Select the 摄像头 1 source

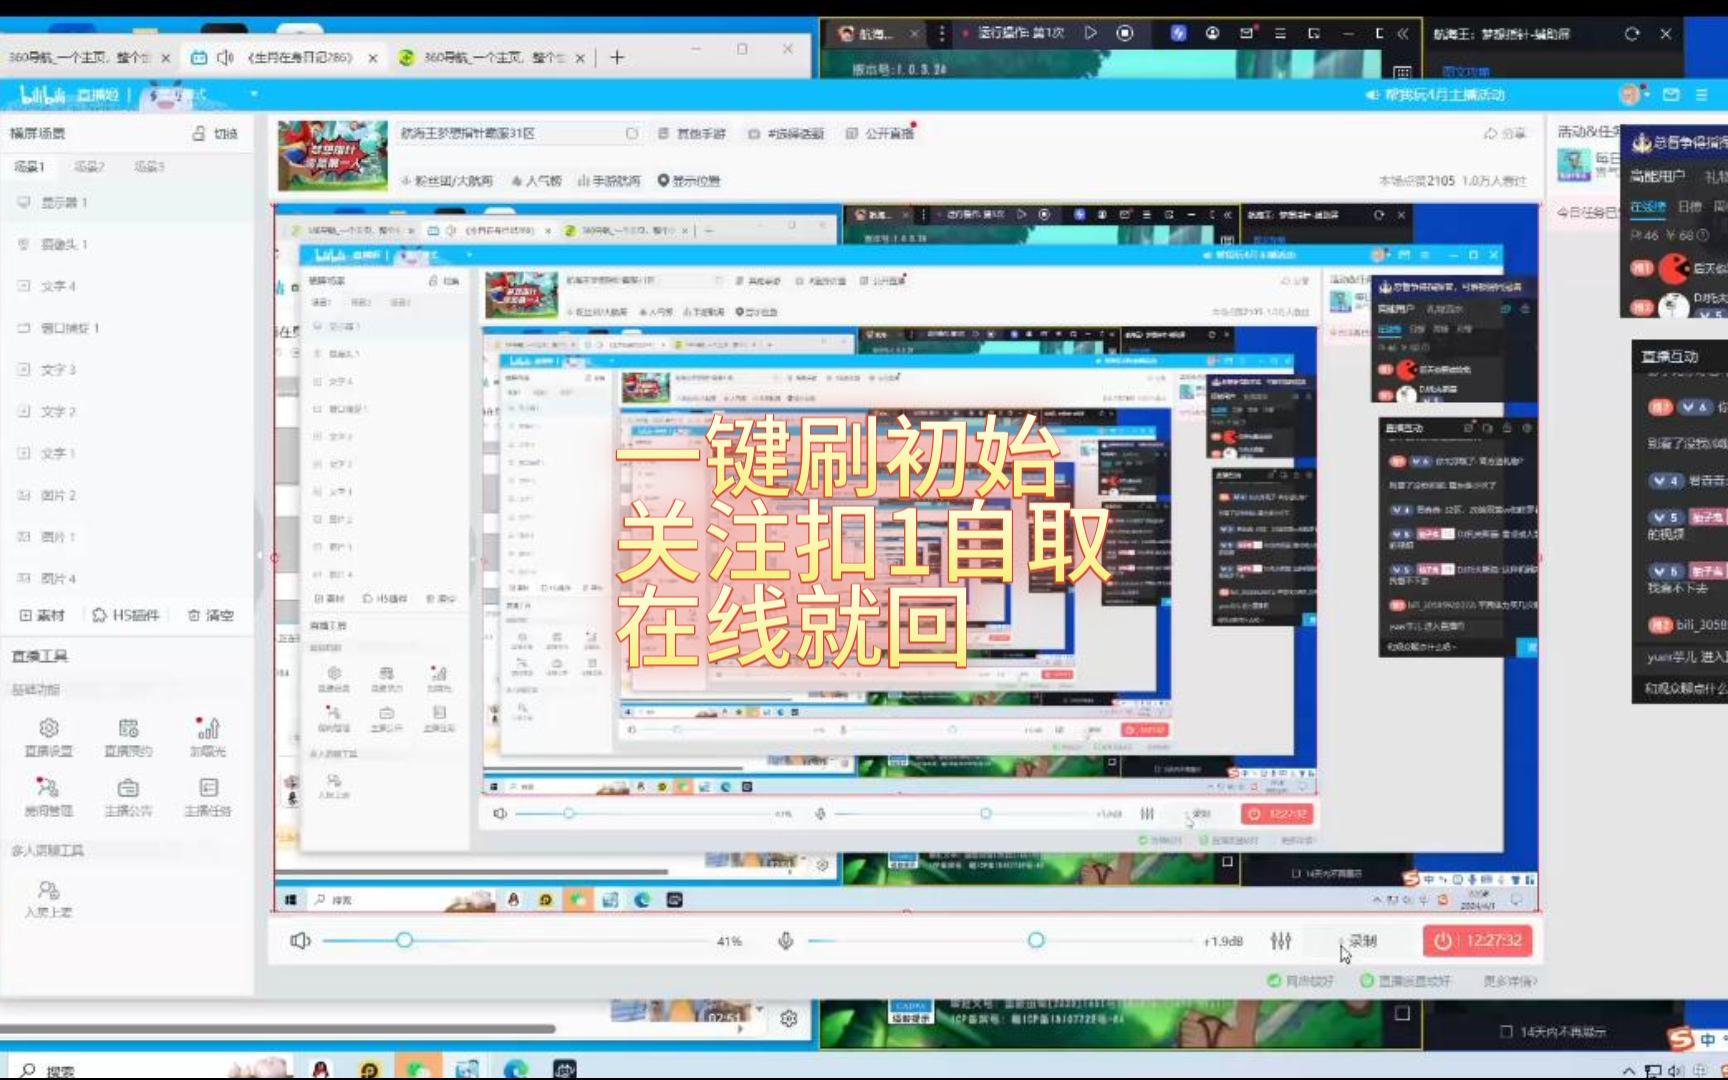tap(126, 244)
